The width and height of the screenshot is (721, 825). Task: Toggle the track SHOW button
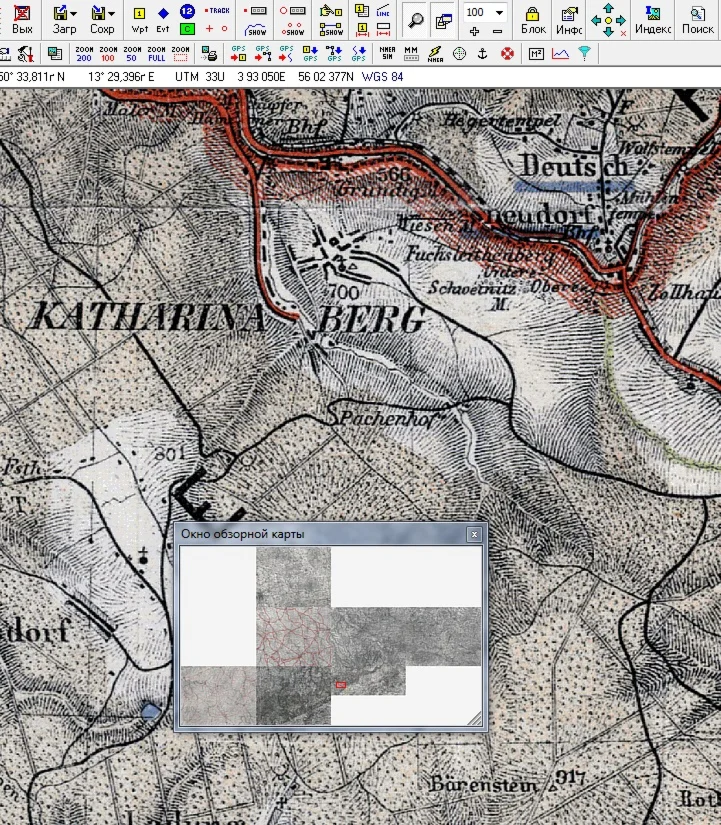(256, 29)
